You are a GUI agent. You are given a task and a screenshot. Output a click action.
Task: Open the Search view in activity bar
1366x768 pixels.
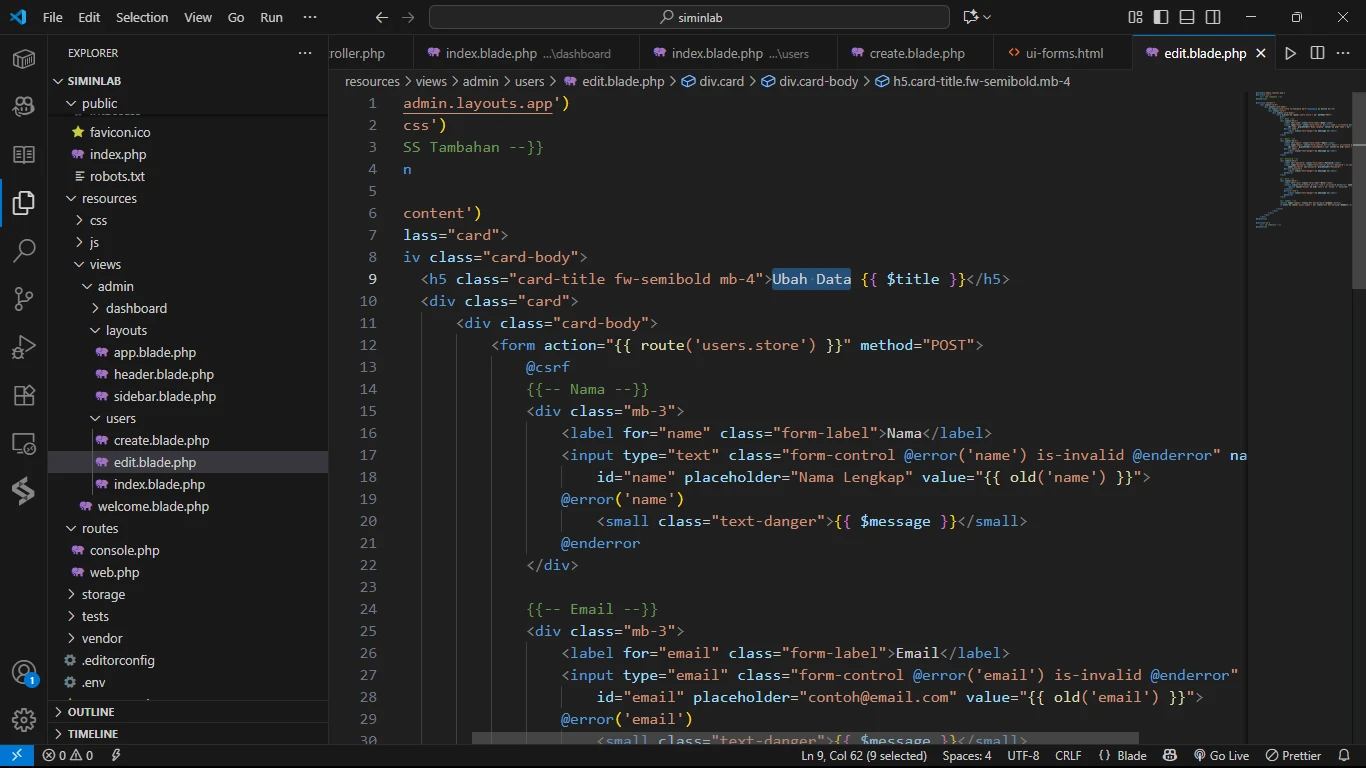(x=24, y=250)
